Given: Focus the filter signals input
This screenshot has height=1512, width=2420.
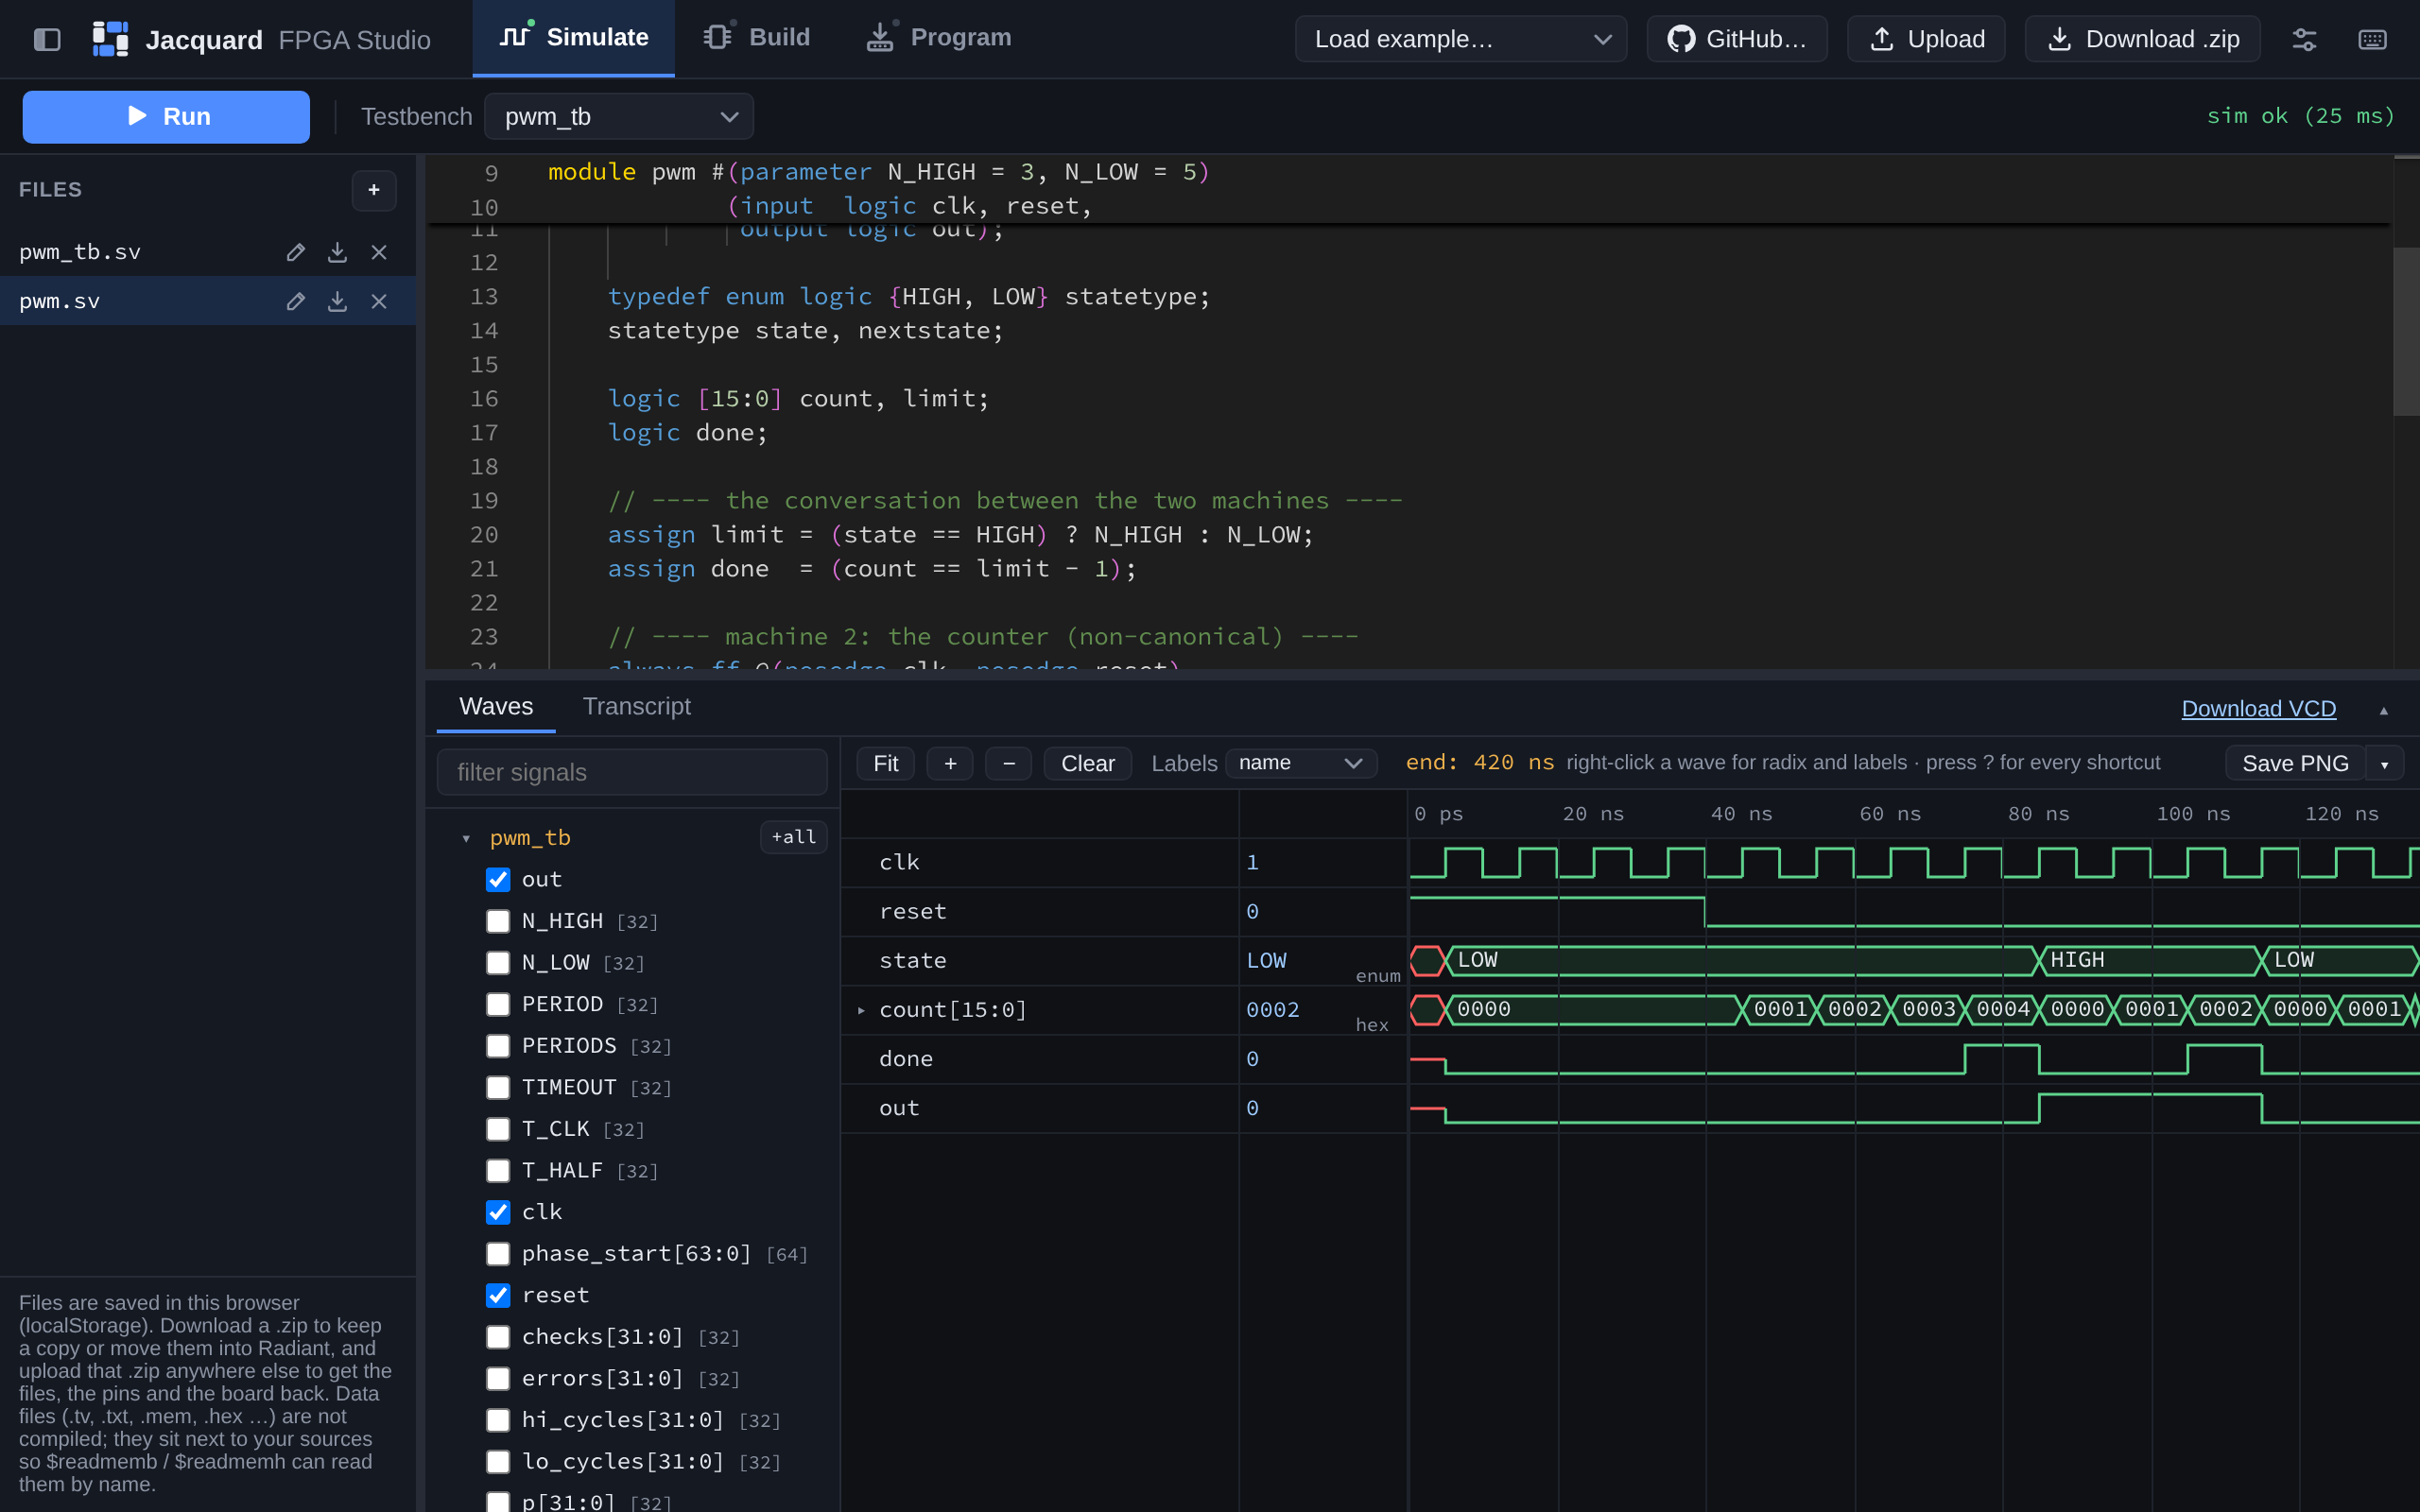Looking at the screenshot, I should (x=632, y=772).
